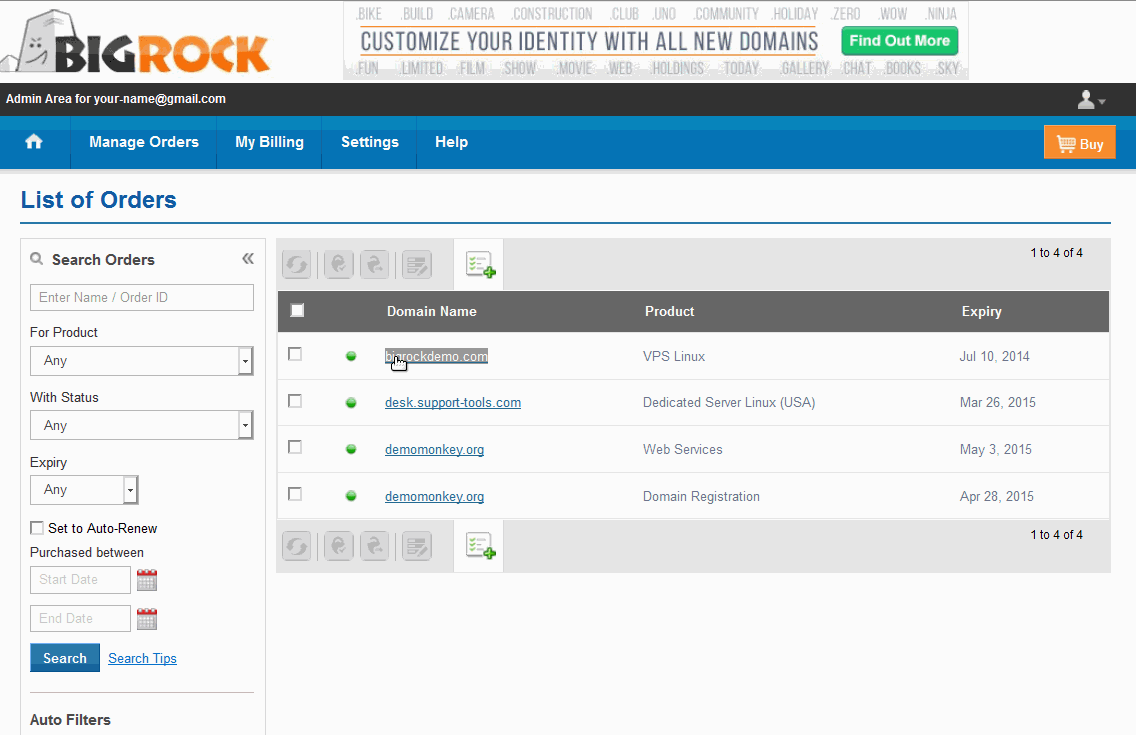Click the bottom toolbar edit list icon

pyautogui.click(x=417, y=546)
